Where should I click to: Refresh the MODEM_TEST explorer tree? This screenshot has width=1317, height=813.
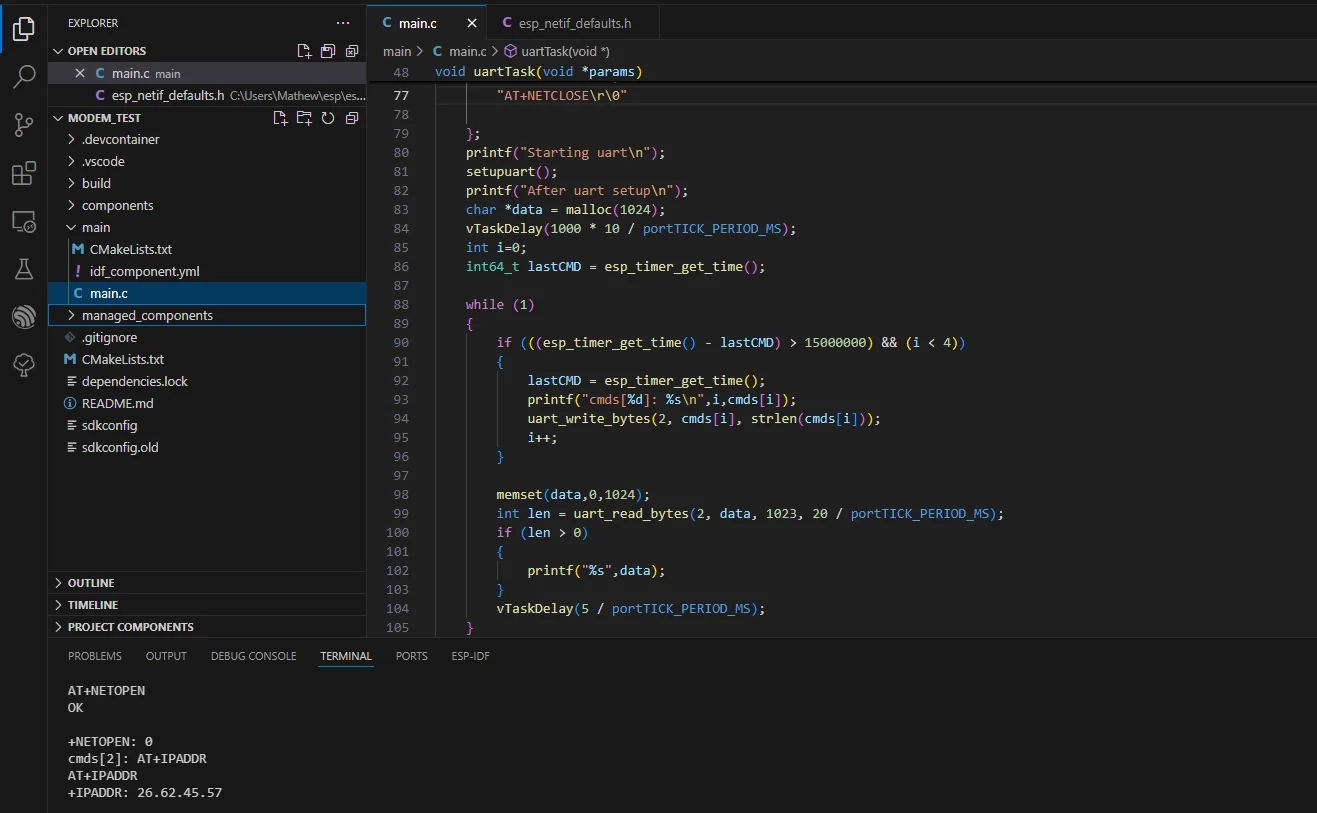[x=328, y=118]
